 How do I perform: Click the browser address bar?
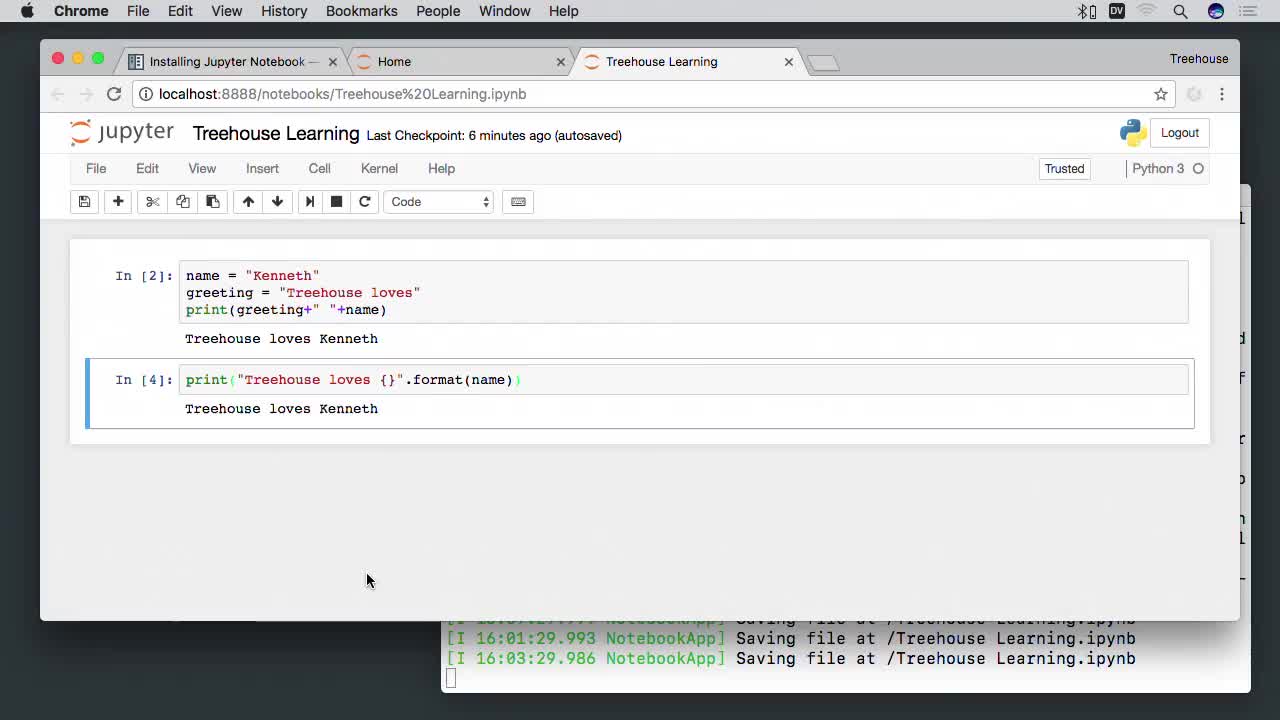[x=640, y=94]
